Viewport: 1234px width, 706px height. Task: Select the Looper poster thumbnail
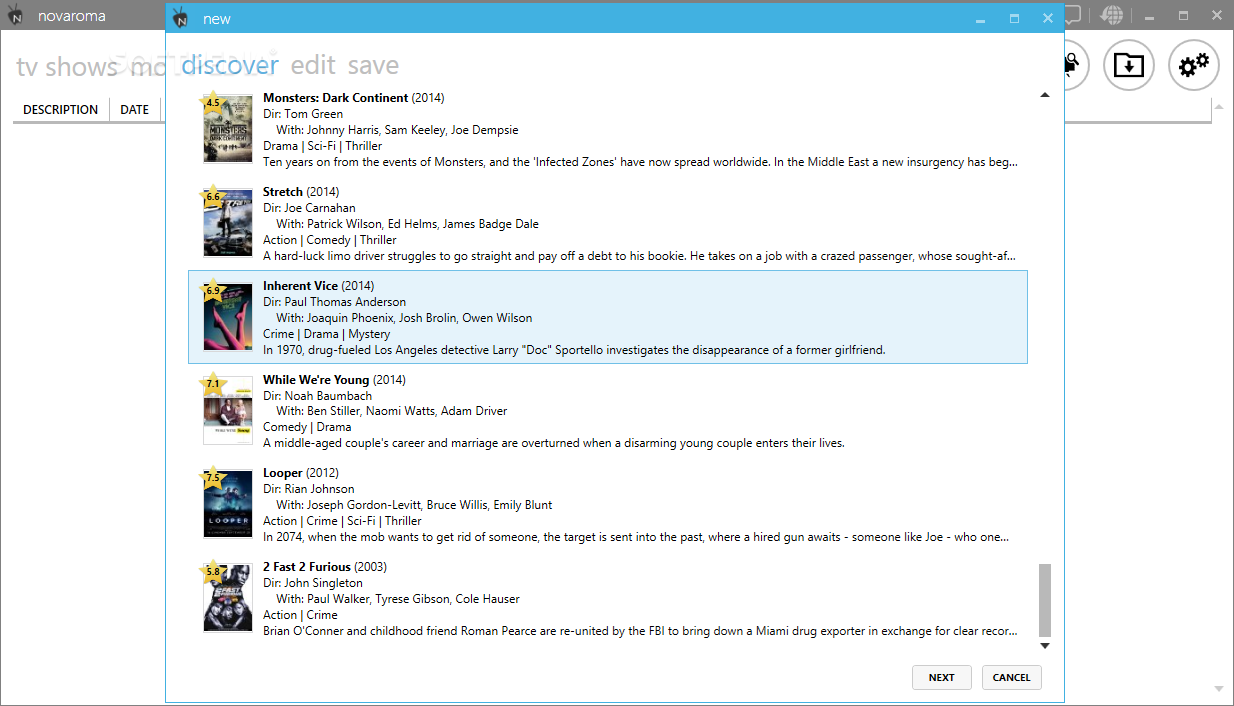tap(229, 505)
